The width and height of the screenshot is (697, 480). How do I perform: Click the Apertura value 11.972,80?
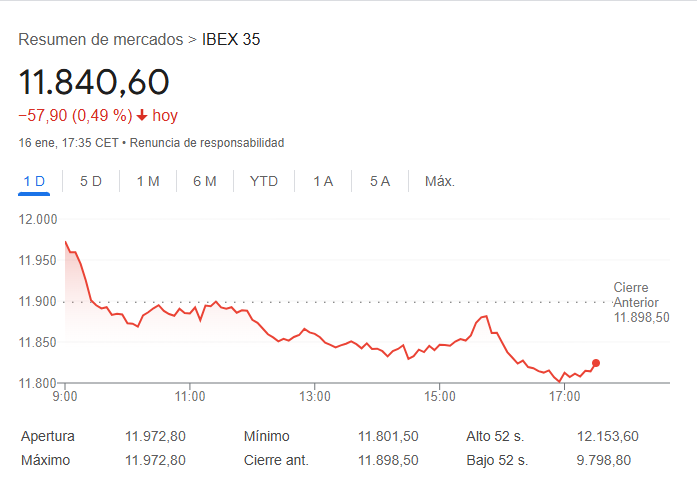point(155,436)
